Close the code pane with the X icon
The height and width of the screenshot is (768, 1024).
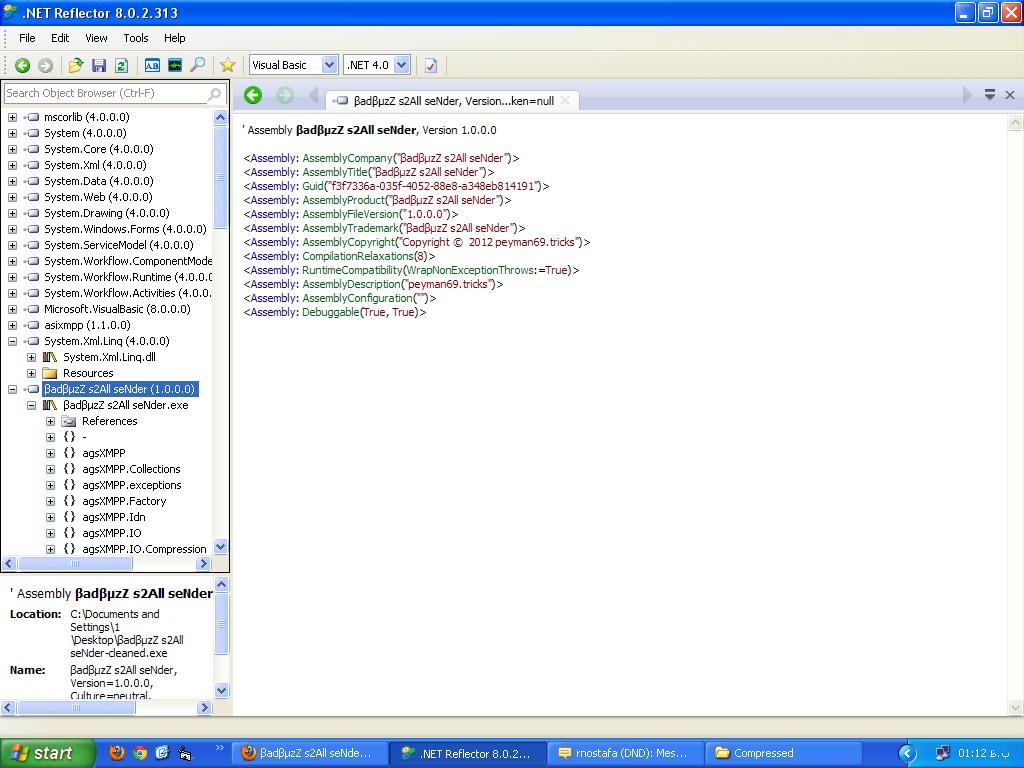[x=1010, y=95]
